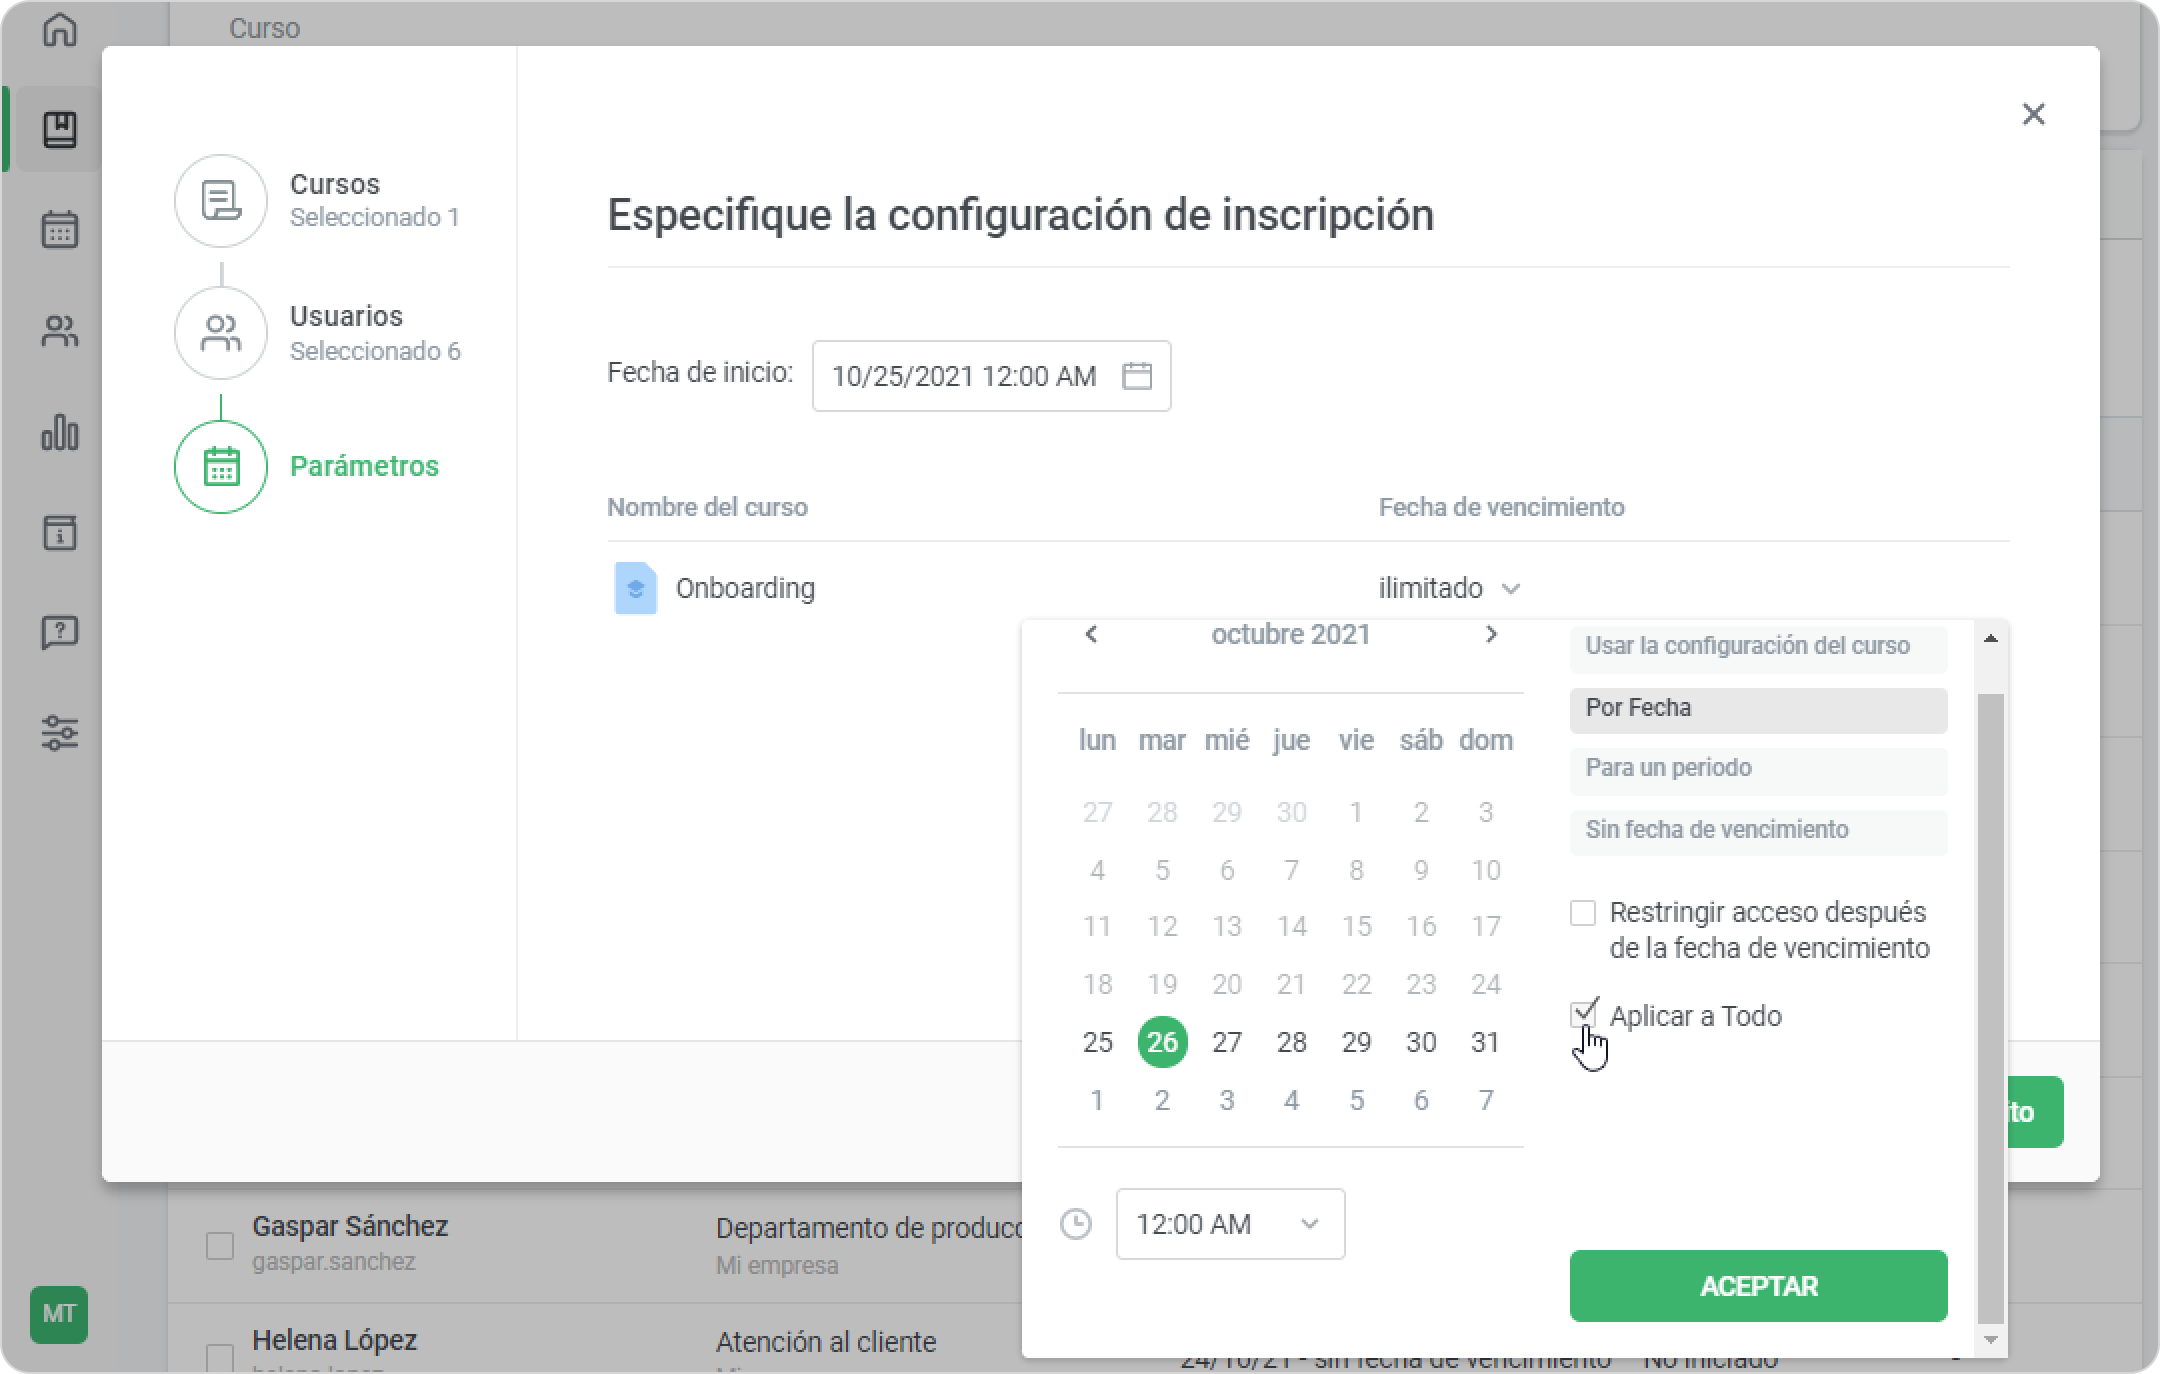Open the Reports bar chart icon
Screen dimensions: 2160x1374
pyautogui.click(x=60, y=433)
